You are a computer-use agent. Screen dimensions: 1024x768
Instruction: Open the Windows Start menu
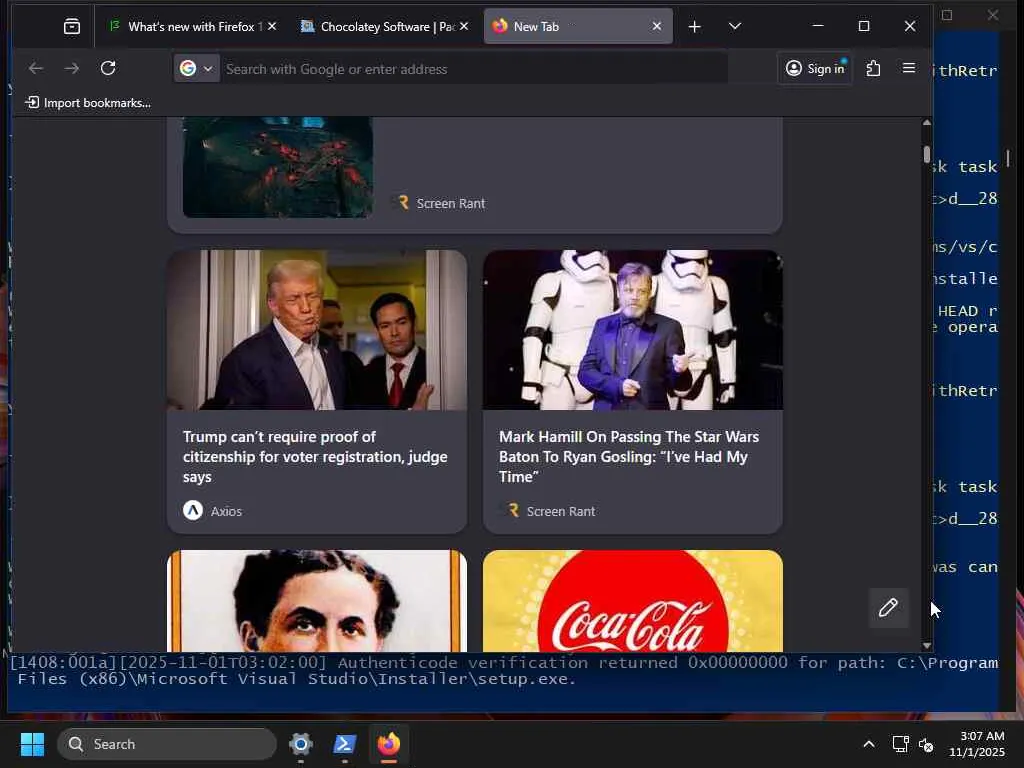coord(32,744)
